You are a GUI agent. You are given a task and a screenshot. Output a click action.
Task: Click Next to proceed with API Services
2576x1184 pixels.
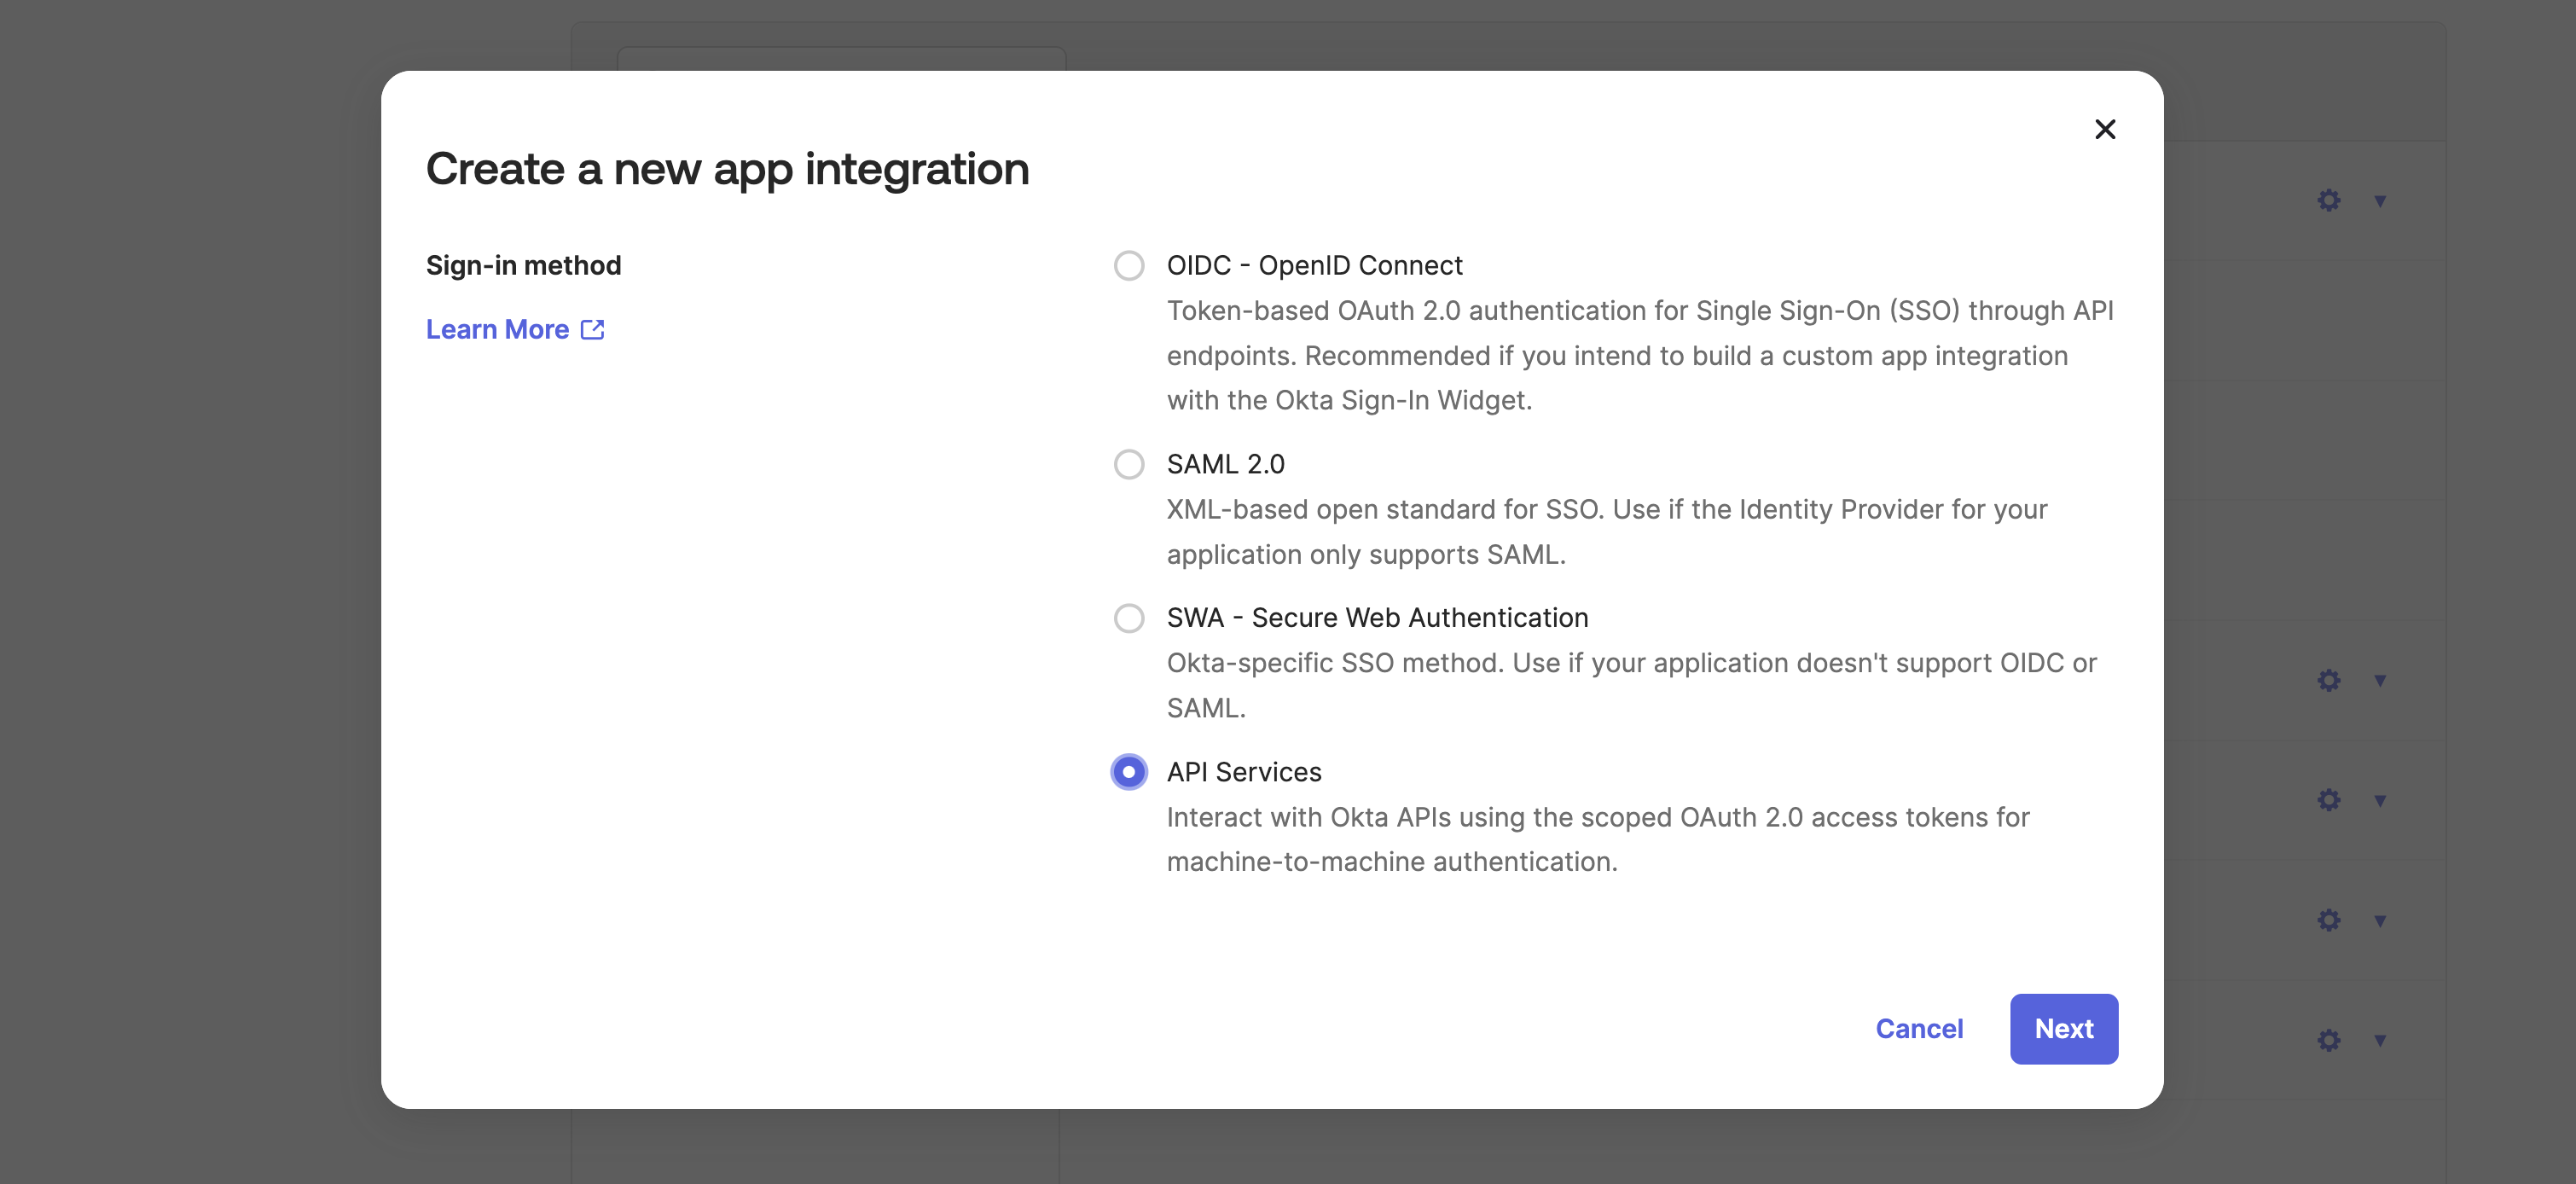(2064, 1028)
